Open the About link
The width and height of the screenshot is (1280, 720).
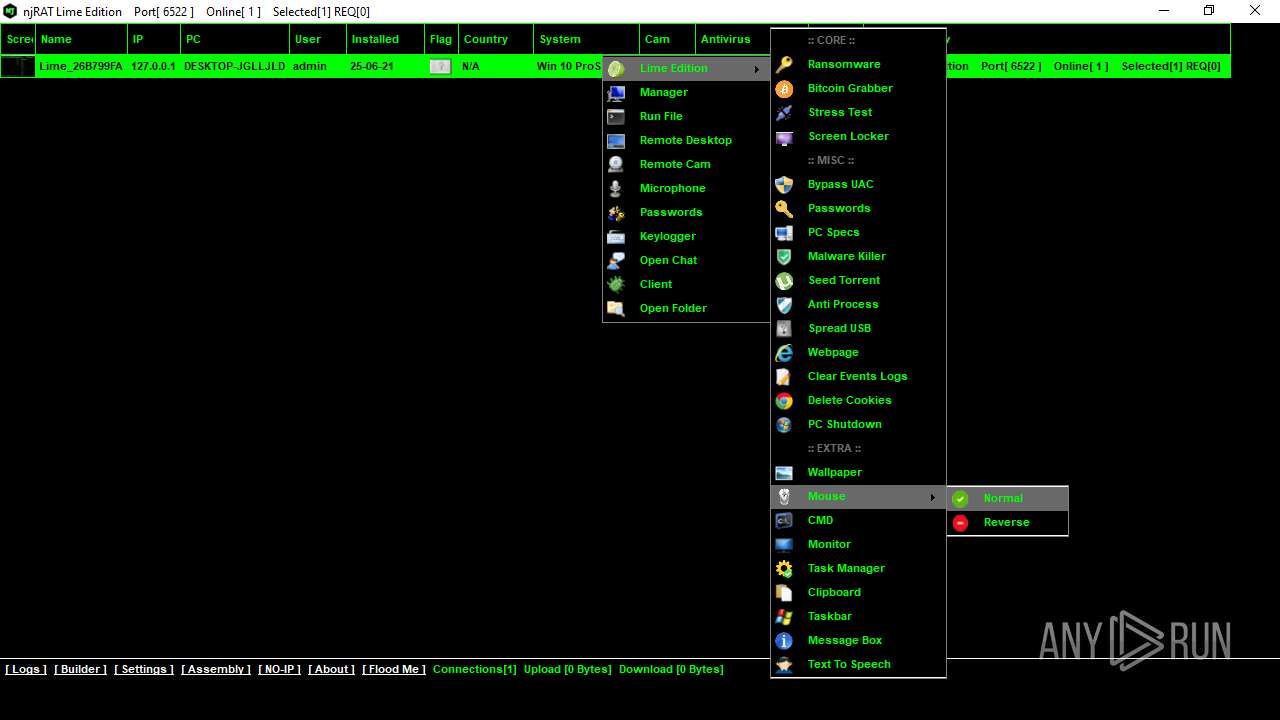(331, 669)
